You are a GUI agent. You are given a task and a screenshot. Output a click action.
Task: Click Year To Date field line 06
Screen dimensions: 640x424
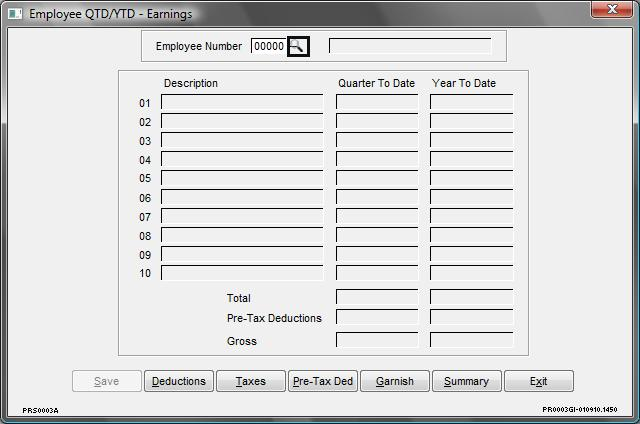471,197
